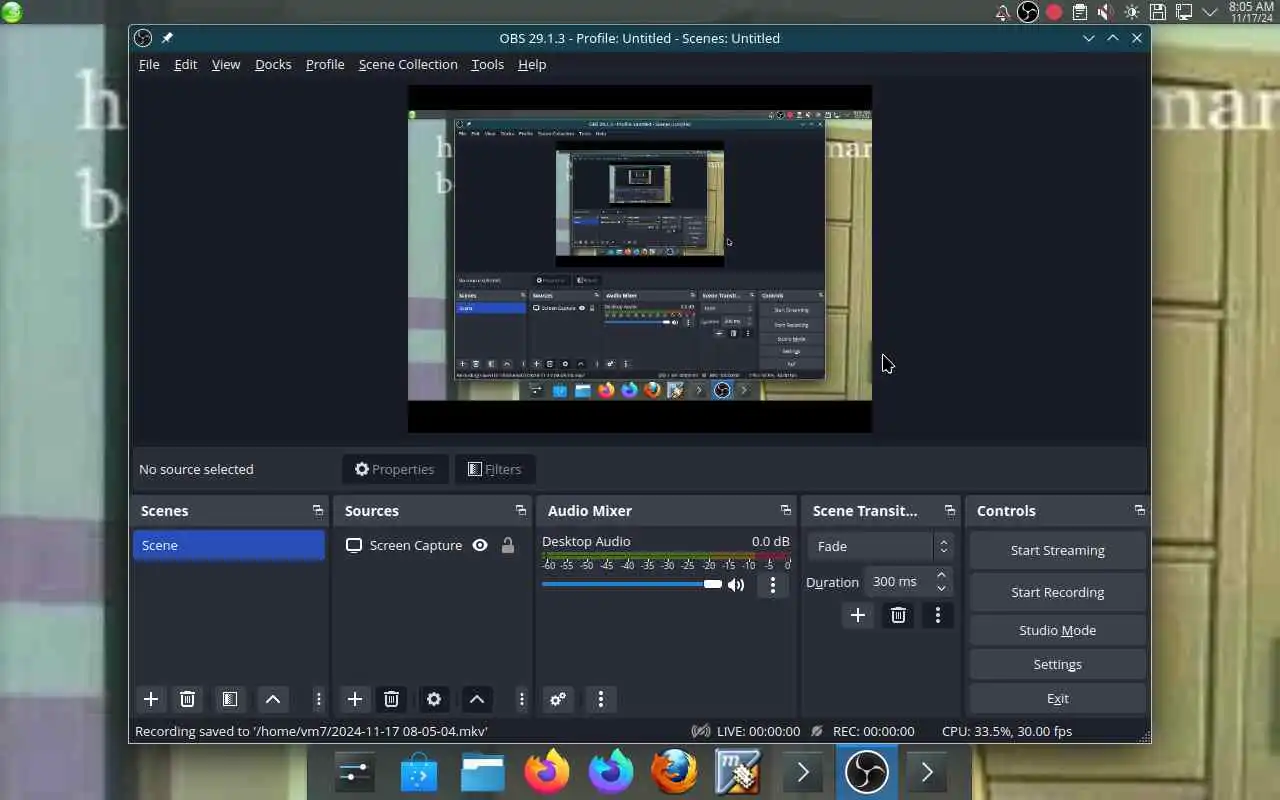
Task: Toggle visibility of Screen Capture source
Action: [x=480, y=545]
